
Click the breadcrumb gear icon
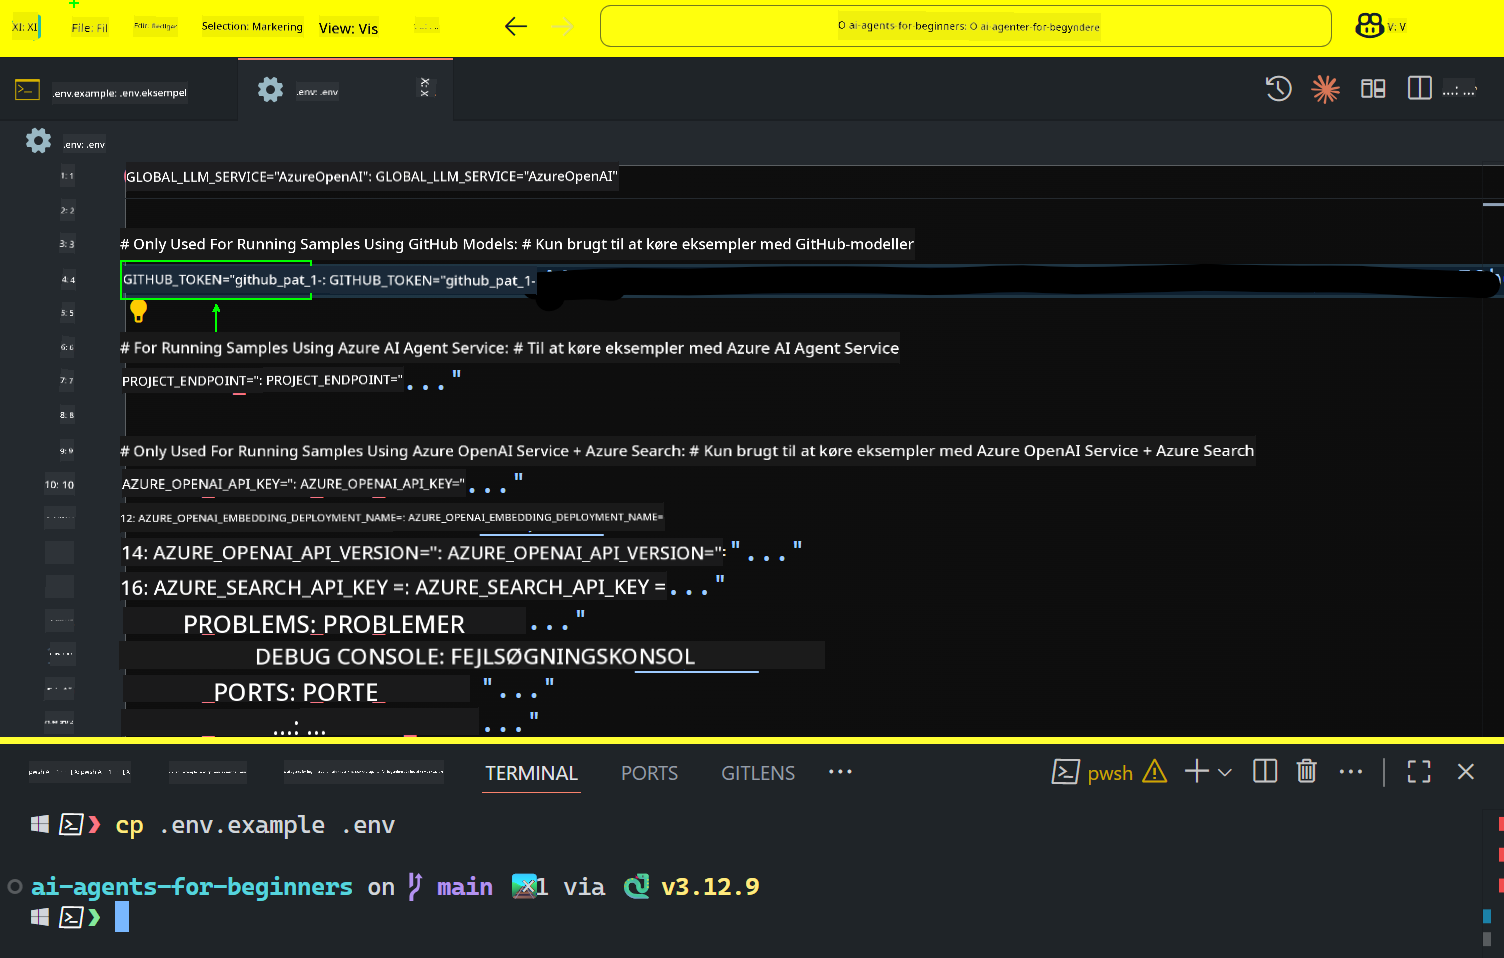pyautogui.click(x=39, y=141)
